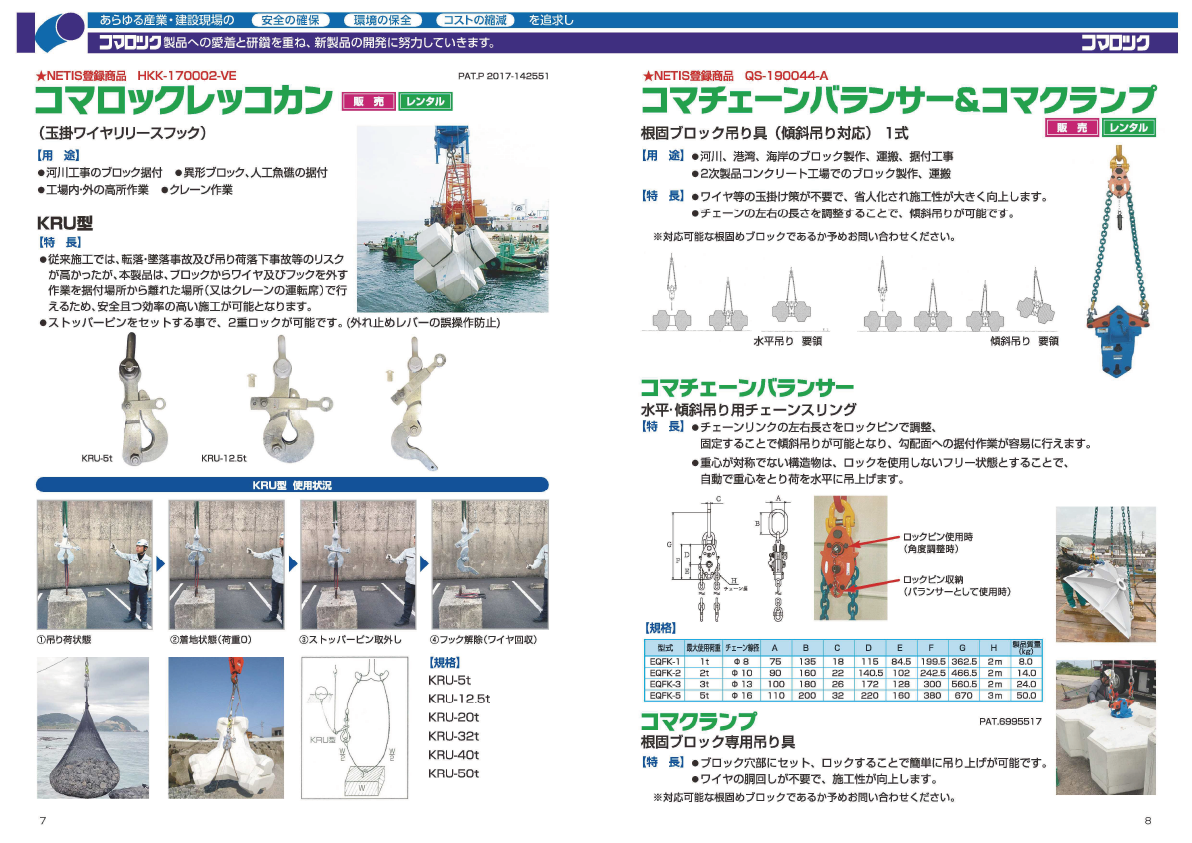The image size is (1192, 843).
Task: Click page number 7 at bottom left
Action: (43, 820)
